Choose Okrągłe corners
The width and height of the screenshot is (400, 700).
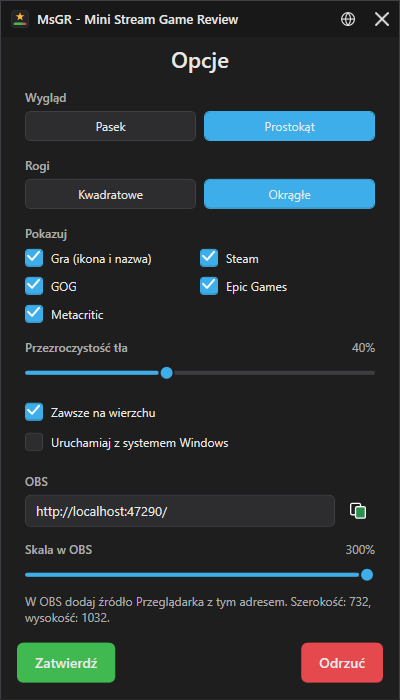pyautogui.click(x=289, y=194)
